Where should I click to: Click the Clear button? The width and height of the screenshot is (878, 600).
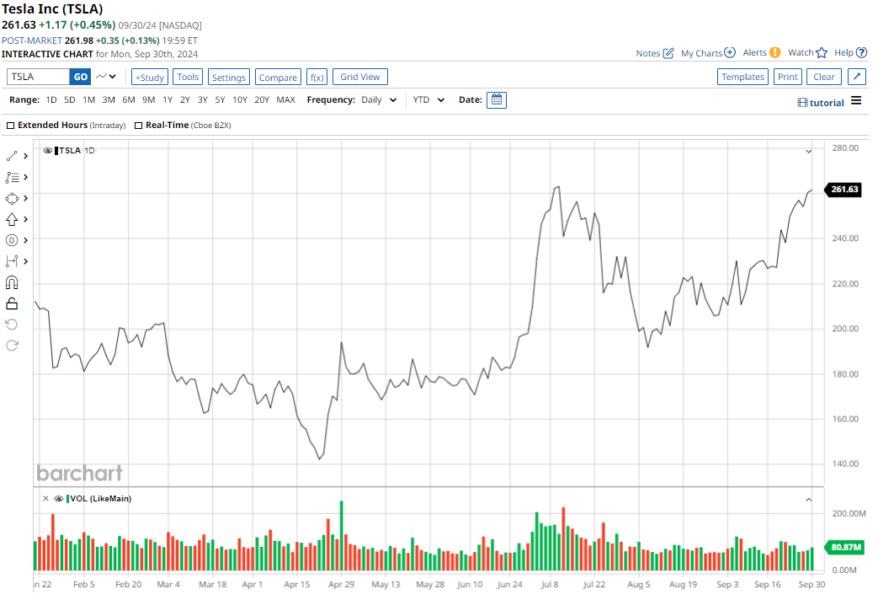(824, 77)
